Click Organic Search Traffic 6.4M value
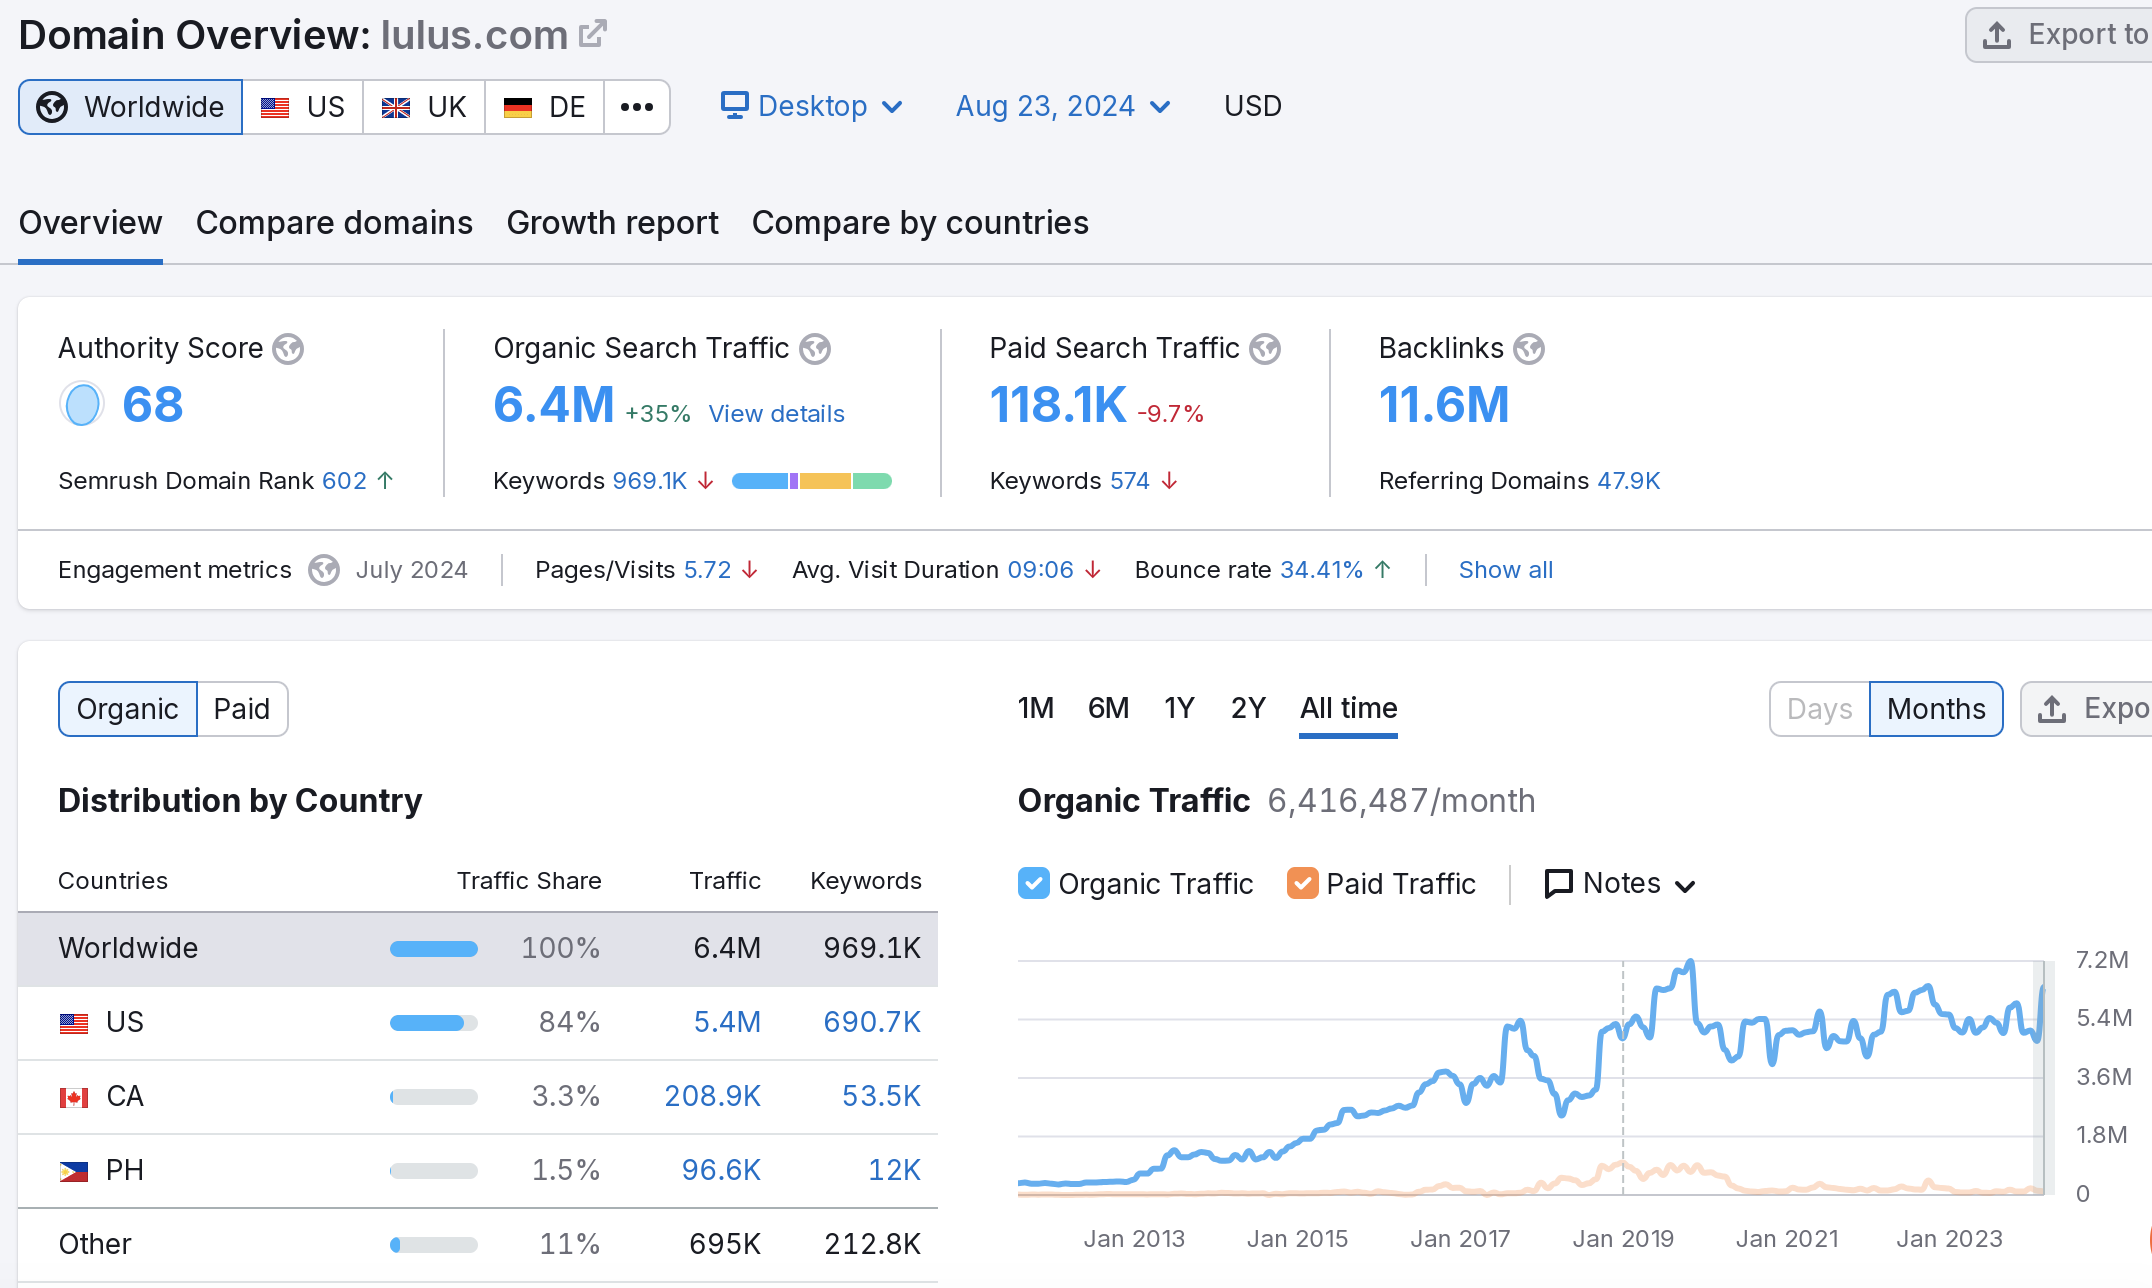The image size is (2152, 1288). coord(554,405)
